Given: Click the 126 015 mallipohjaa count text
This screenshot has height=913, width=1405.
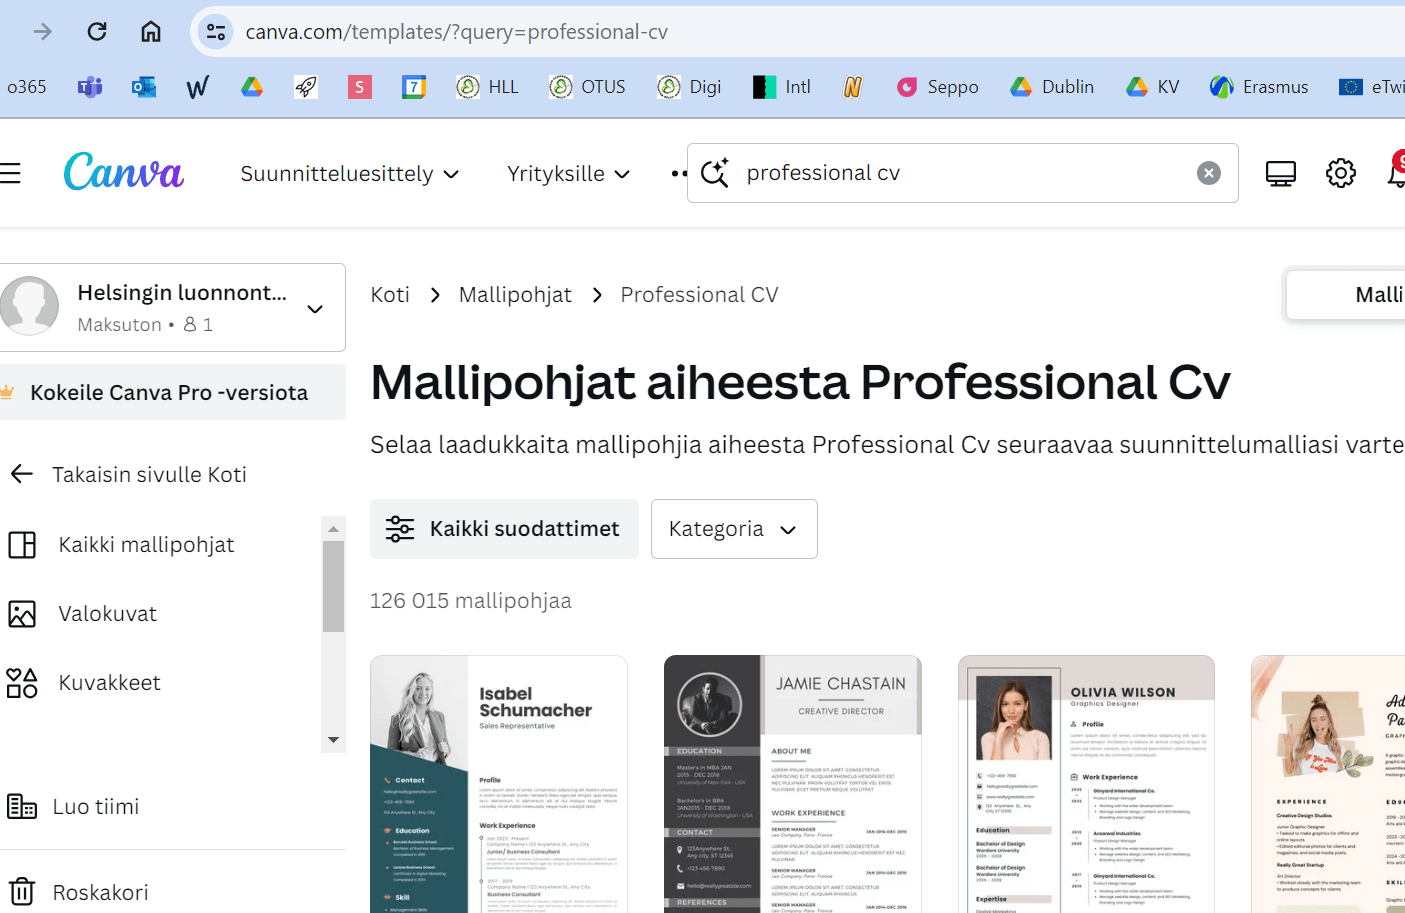Looking at the screenshot, I should [471, 601].
